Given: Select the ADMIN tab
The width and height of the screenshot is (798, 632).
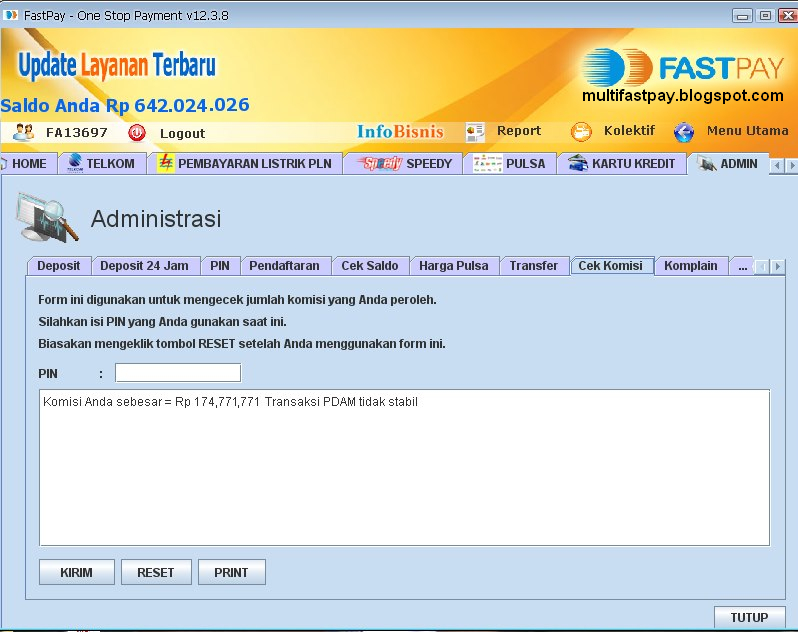Looking at the screenshot, I should coord(728,164).
